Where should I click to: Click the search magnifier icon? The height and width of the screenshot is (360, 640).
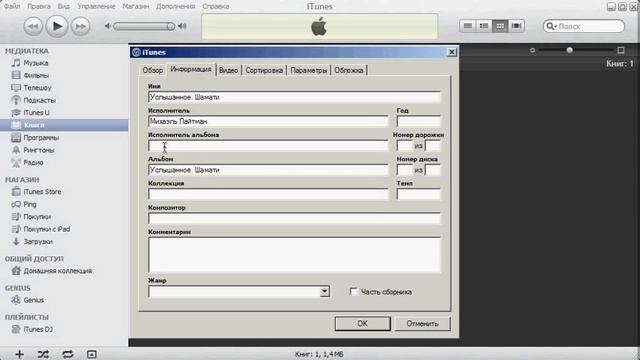(551, 26)
